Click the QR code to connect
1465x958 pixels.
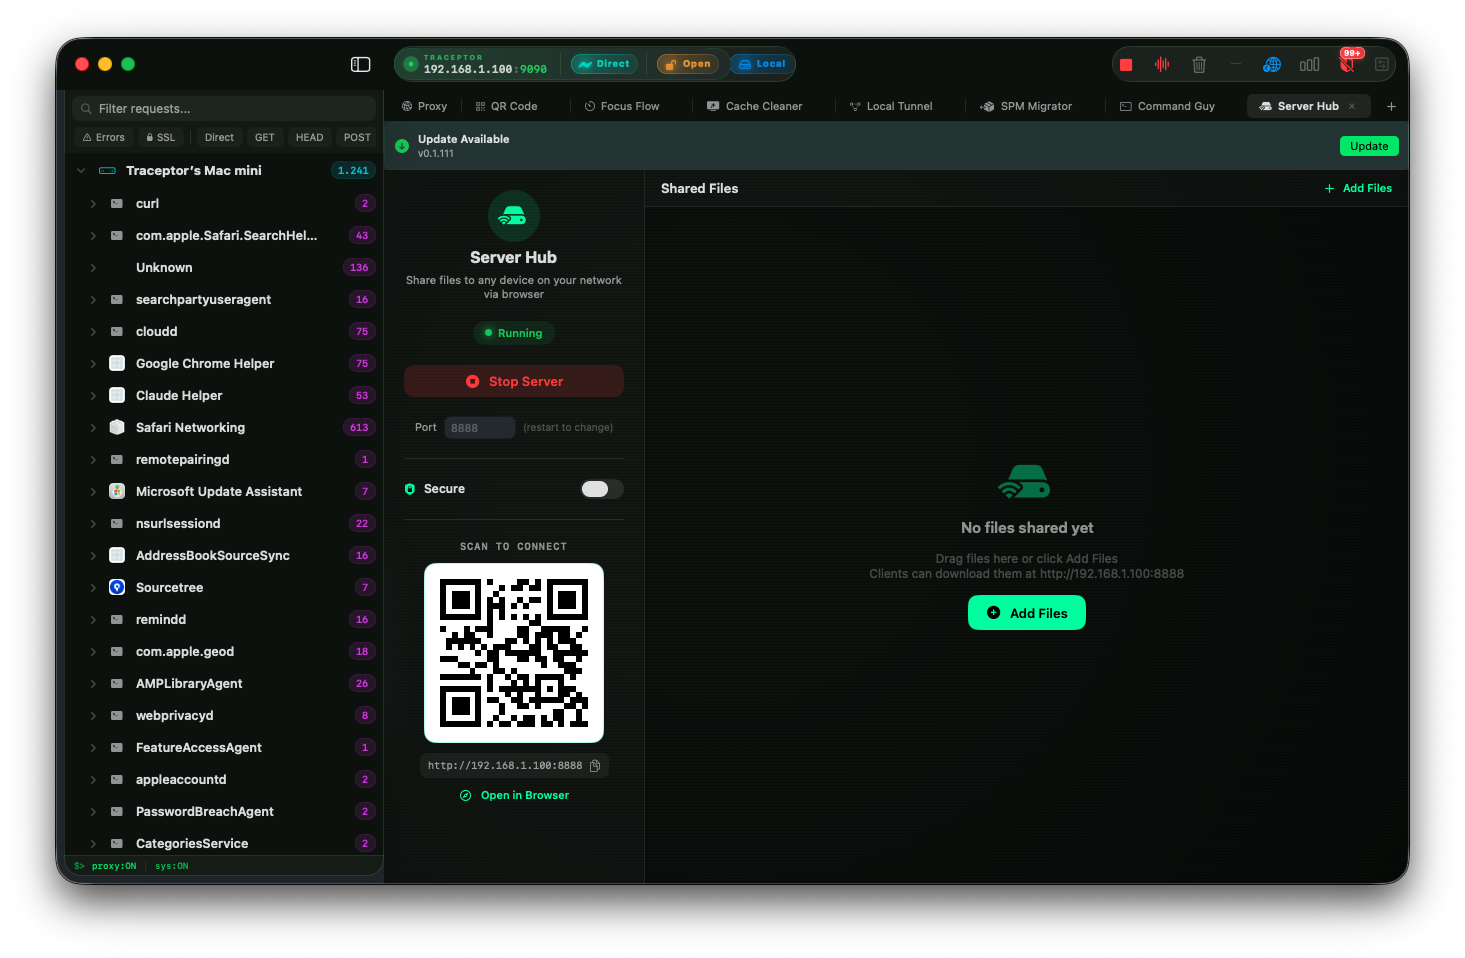[514, 653]
